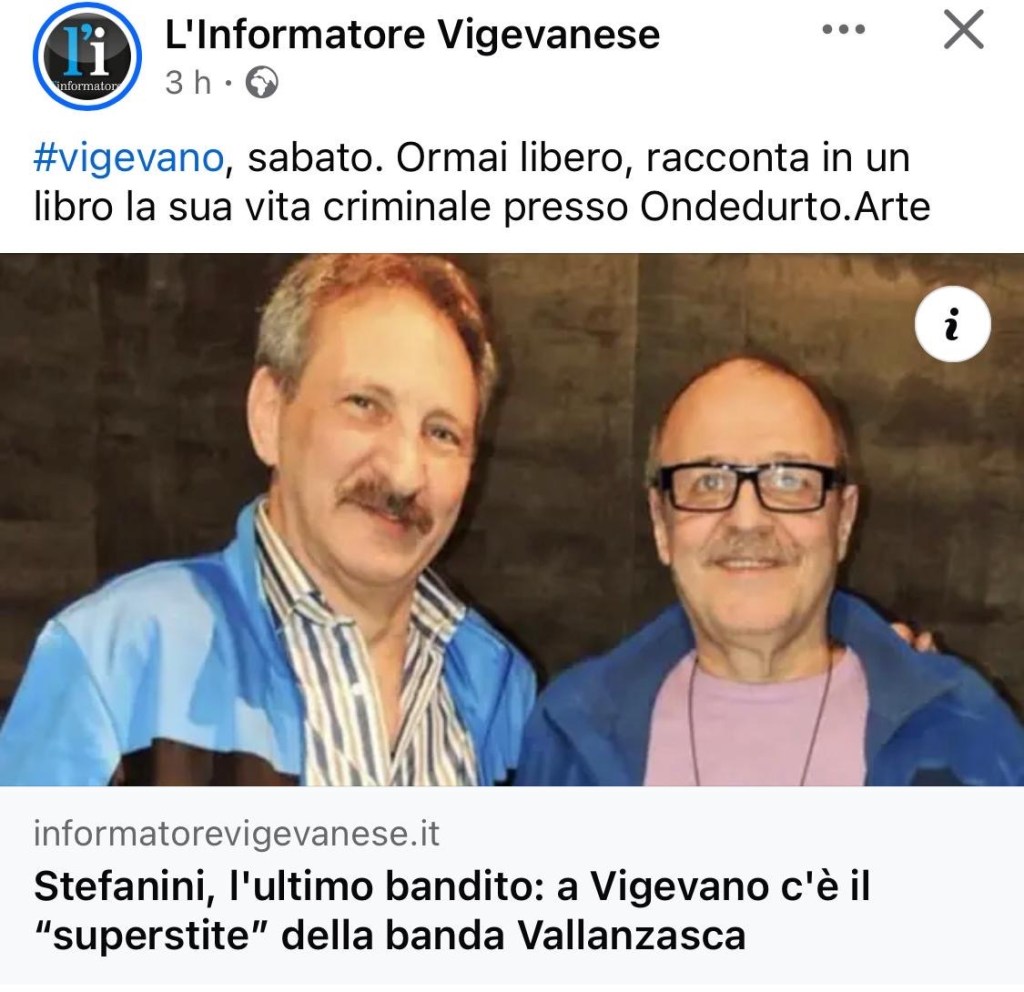Click the globe public-audience icon
Image resolution: width=1024 pixels, height=992 pixels.
pyautogui.click(x=262, y=83)
